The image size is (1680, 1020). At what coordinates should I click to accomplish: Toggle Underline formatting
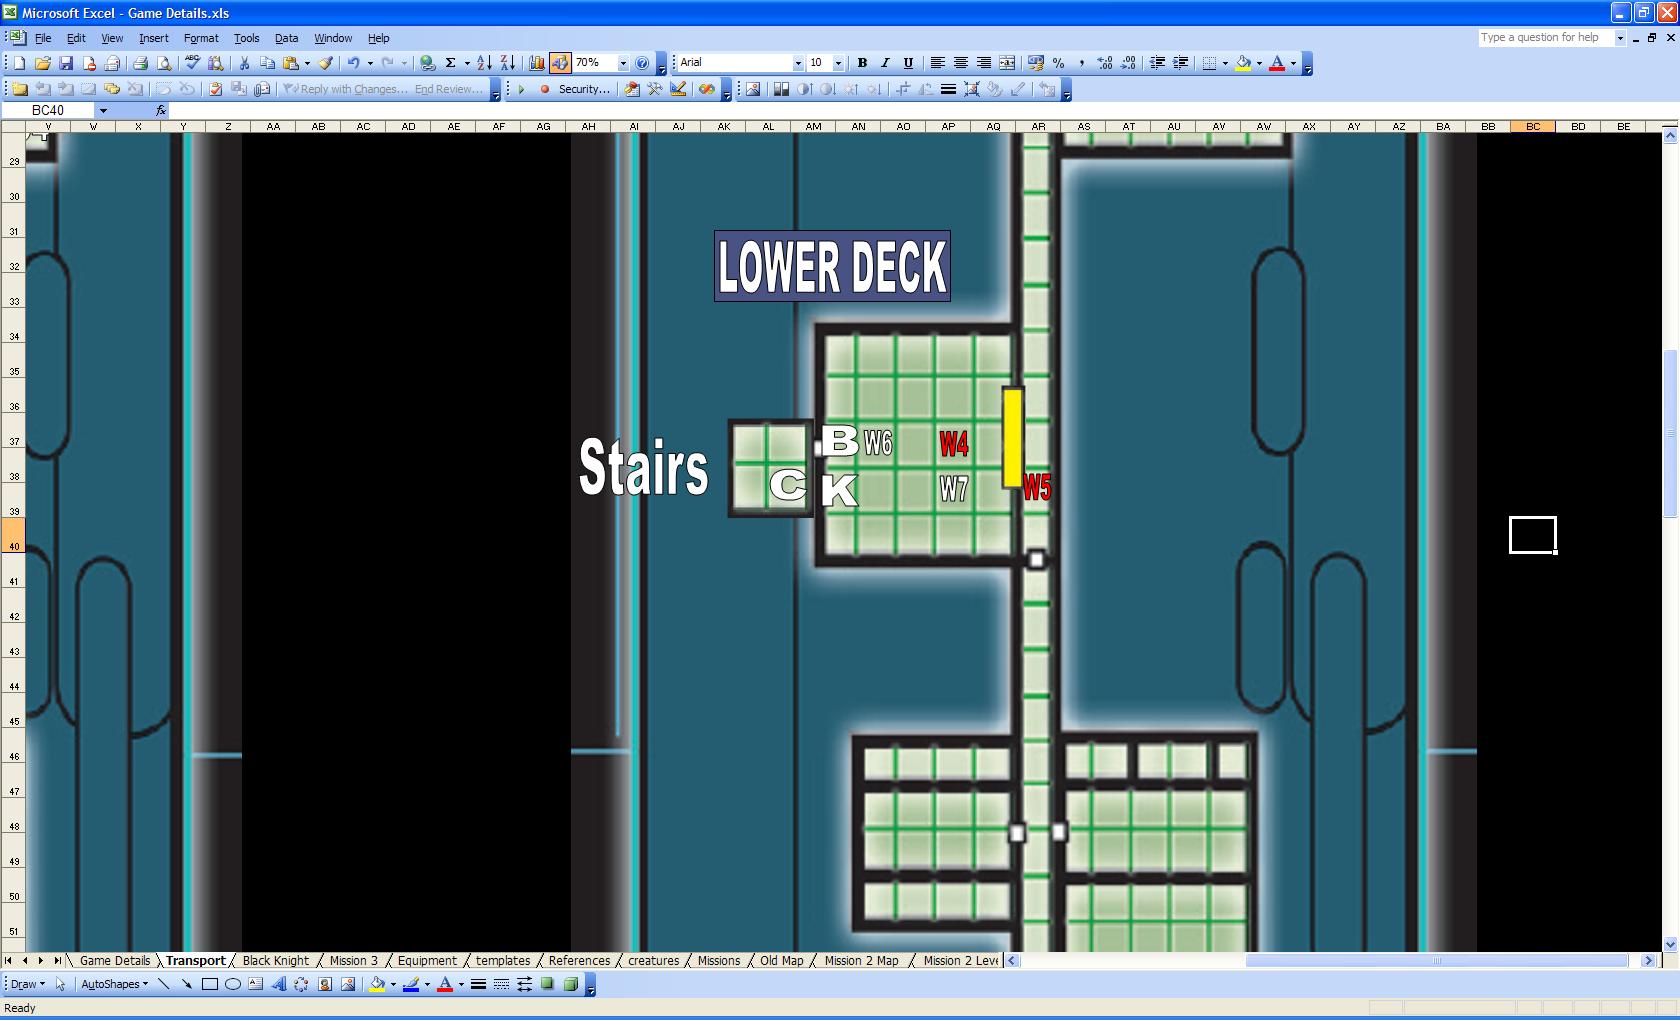click(x=908, y=63)
